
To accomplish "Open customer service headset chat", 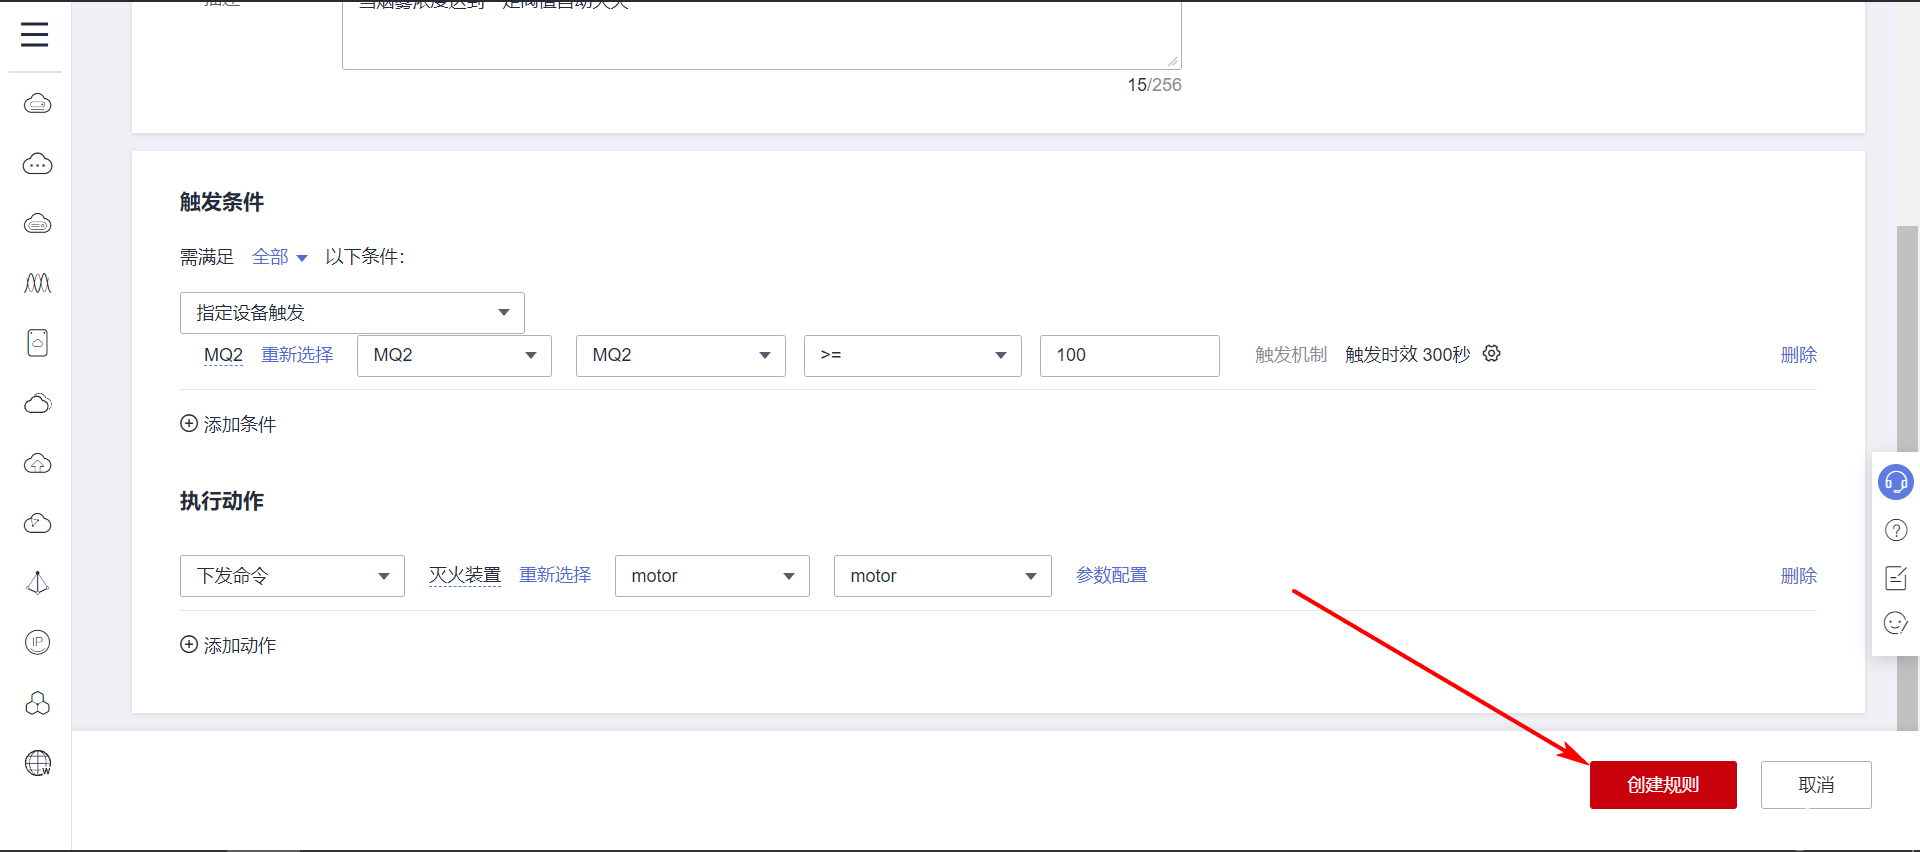I will (x=1896, y=482).
